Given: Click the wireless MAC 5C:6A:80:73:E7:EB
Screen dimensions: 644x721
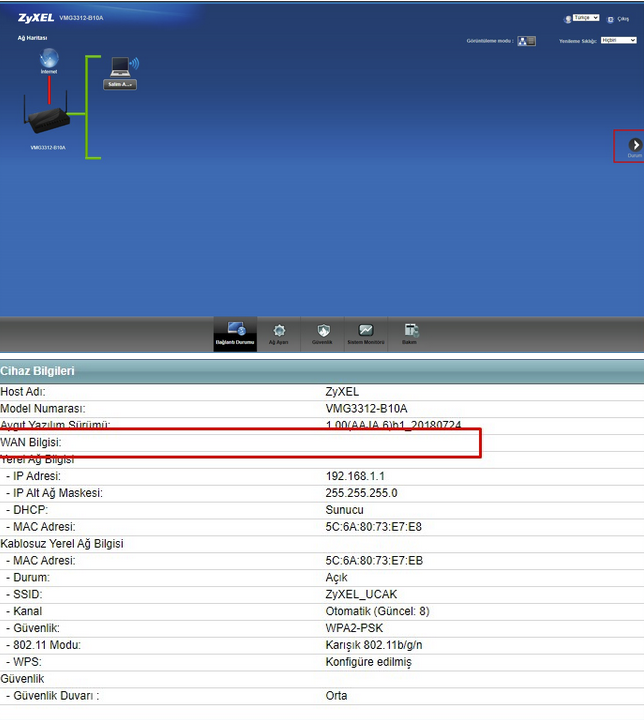Looking at the screenshot, I should pos(374,561).
